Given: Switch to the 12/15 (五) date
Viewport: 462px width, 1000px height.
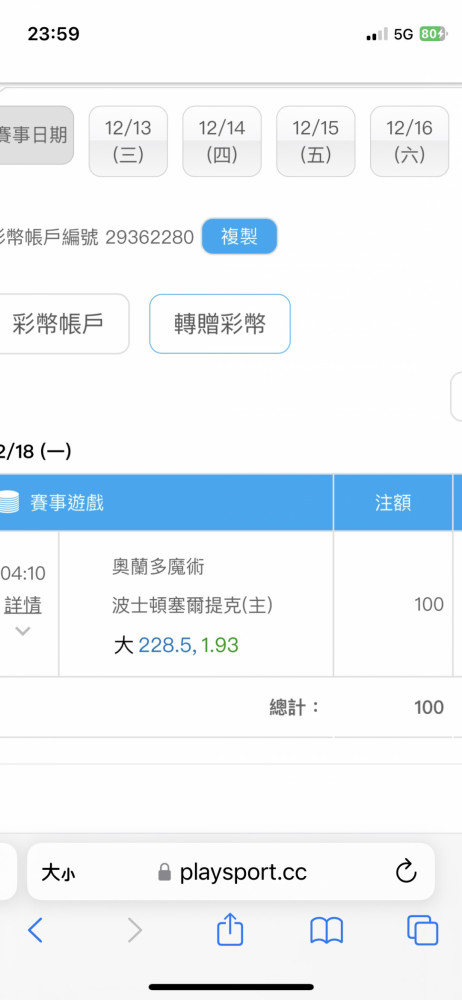Looking at the screenshot, I should tap(316, 141).
